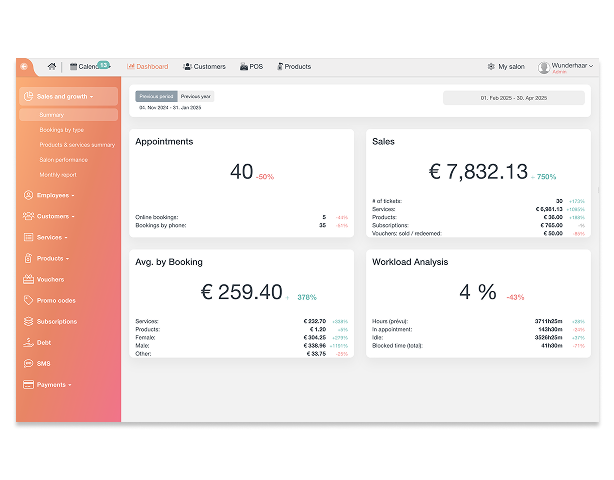Collapse the sidebar with the back arrow icon
Image resolution: width=614 pixels, height=480 pixels.
(24, 67)
